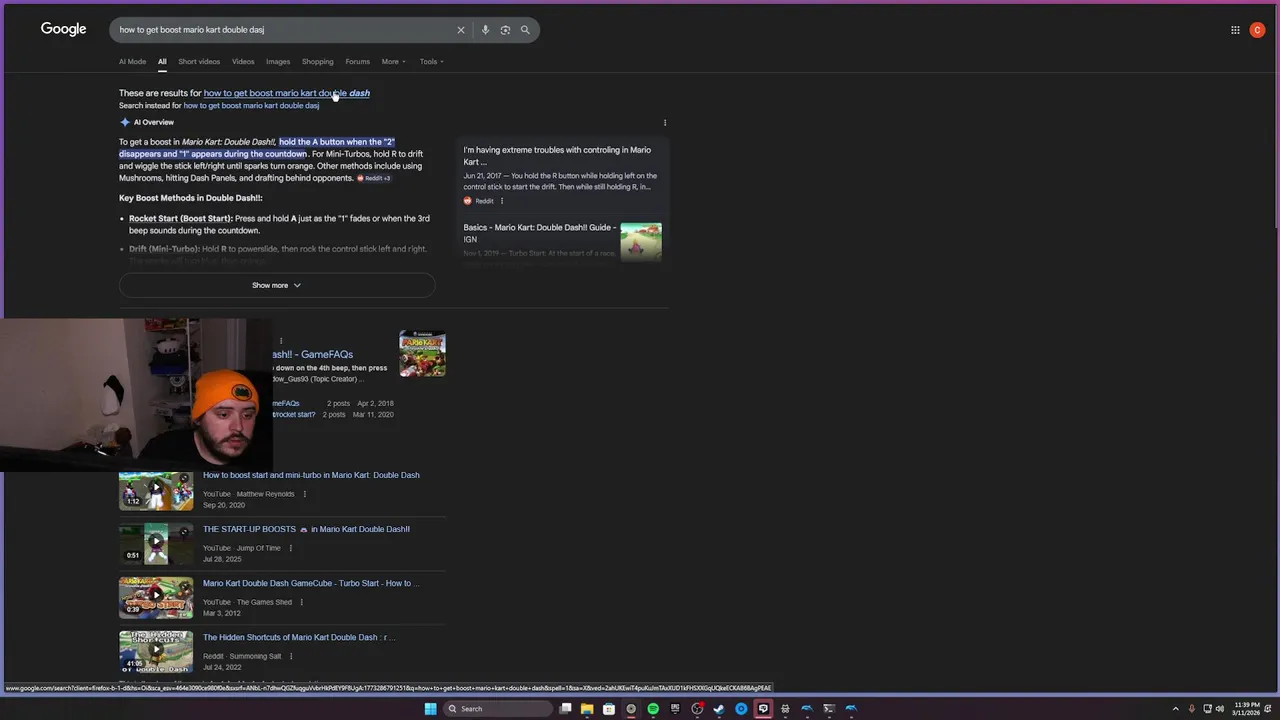1280x720 pixels.
Task: Open options for Jump Of Time result
Action: (x=291, y=548)
